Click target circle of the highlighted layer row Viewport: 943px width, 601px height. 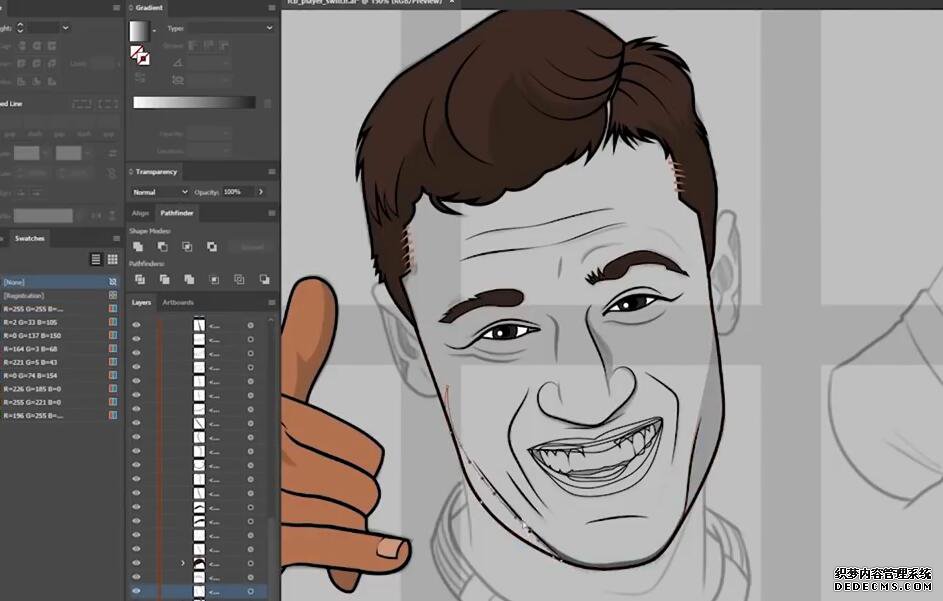250,591
